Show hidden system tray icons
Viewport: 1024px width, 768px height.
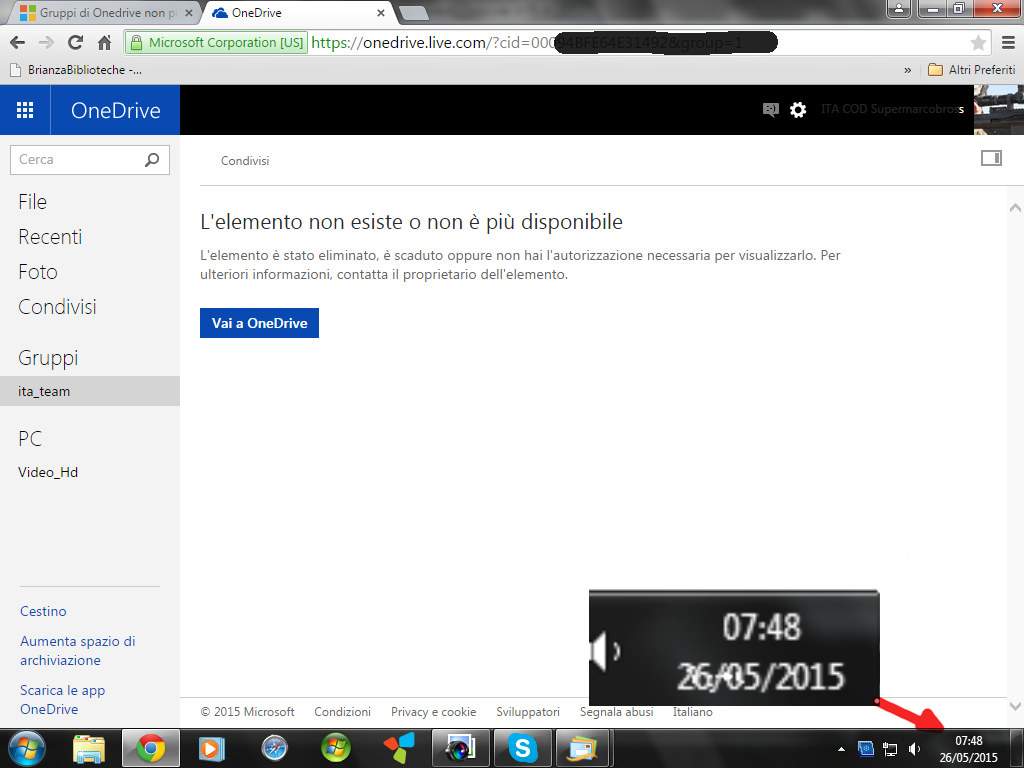[841, 749]
